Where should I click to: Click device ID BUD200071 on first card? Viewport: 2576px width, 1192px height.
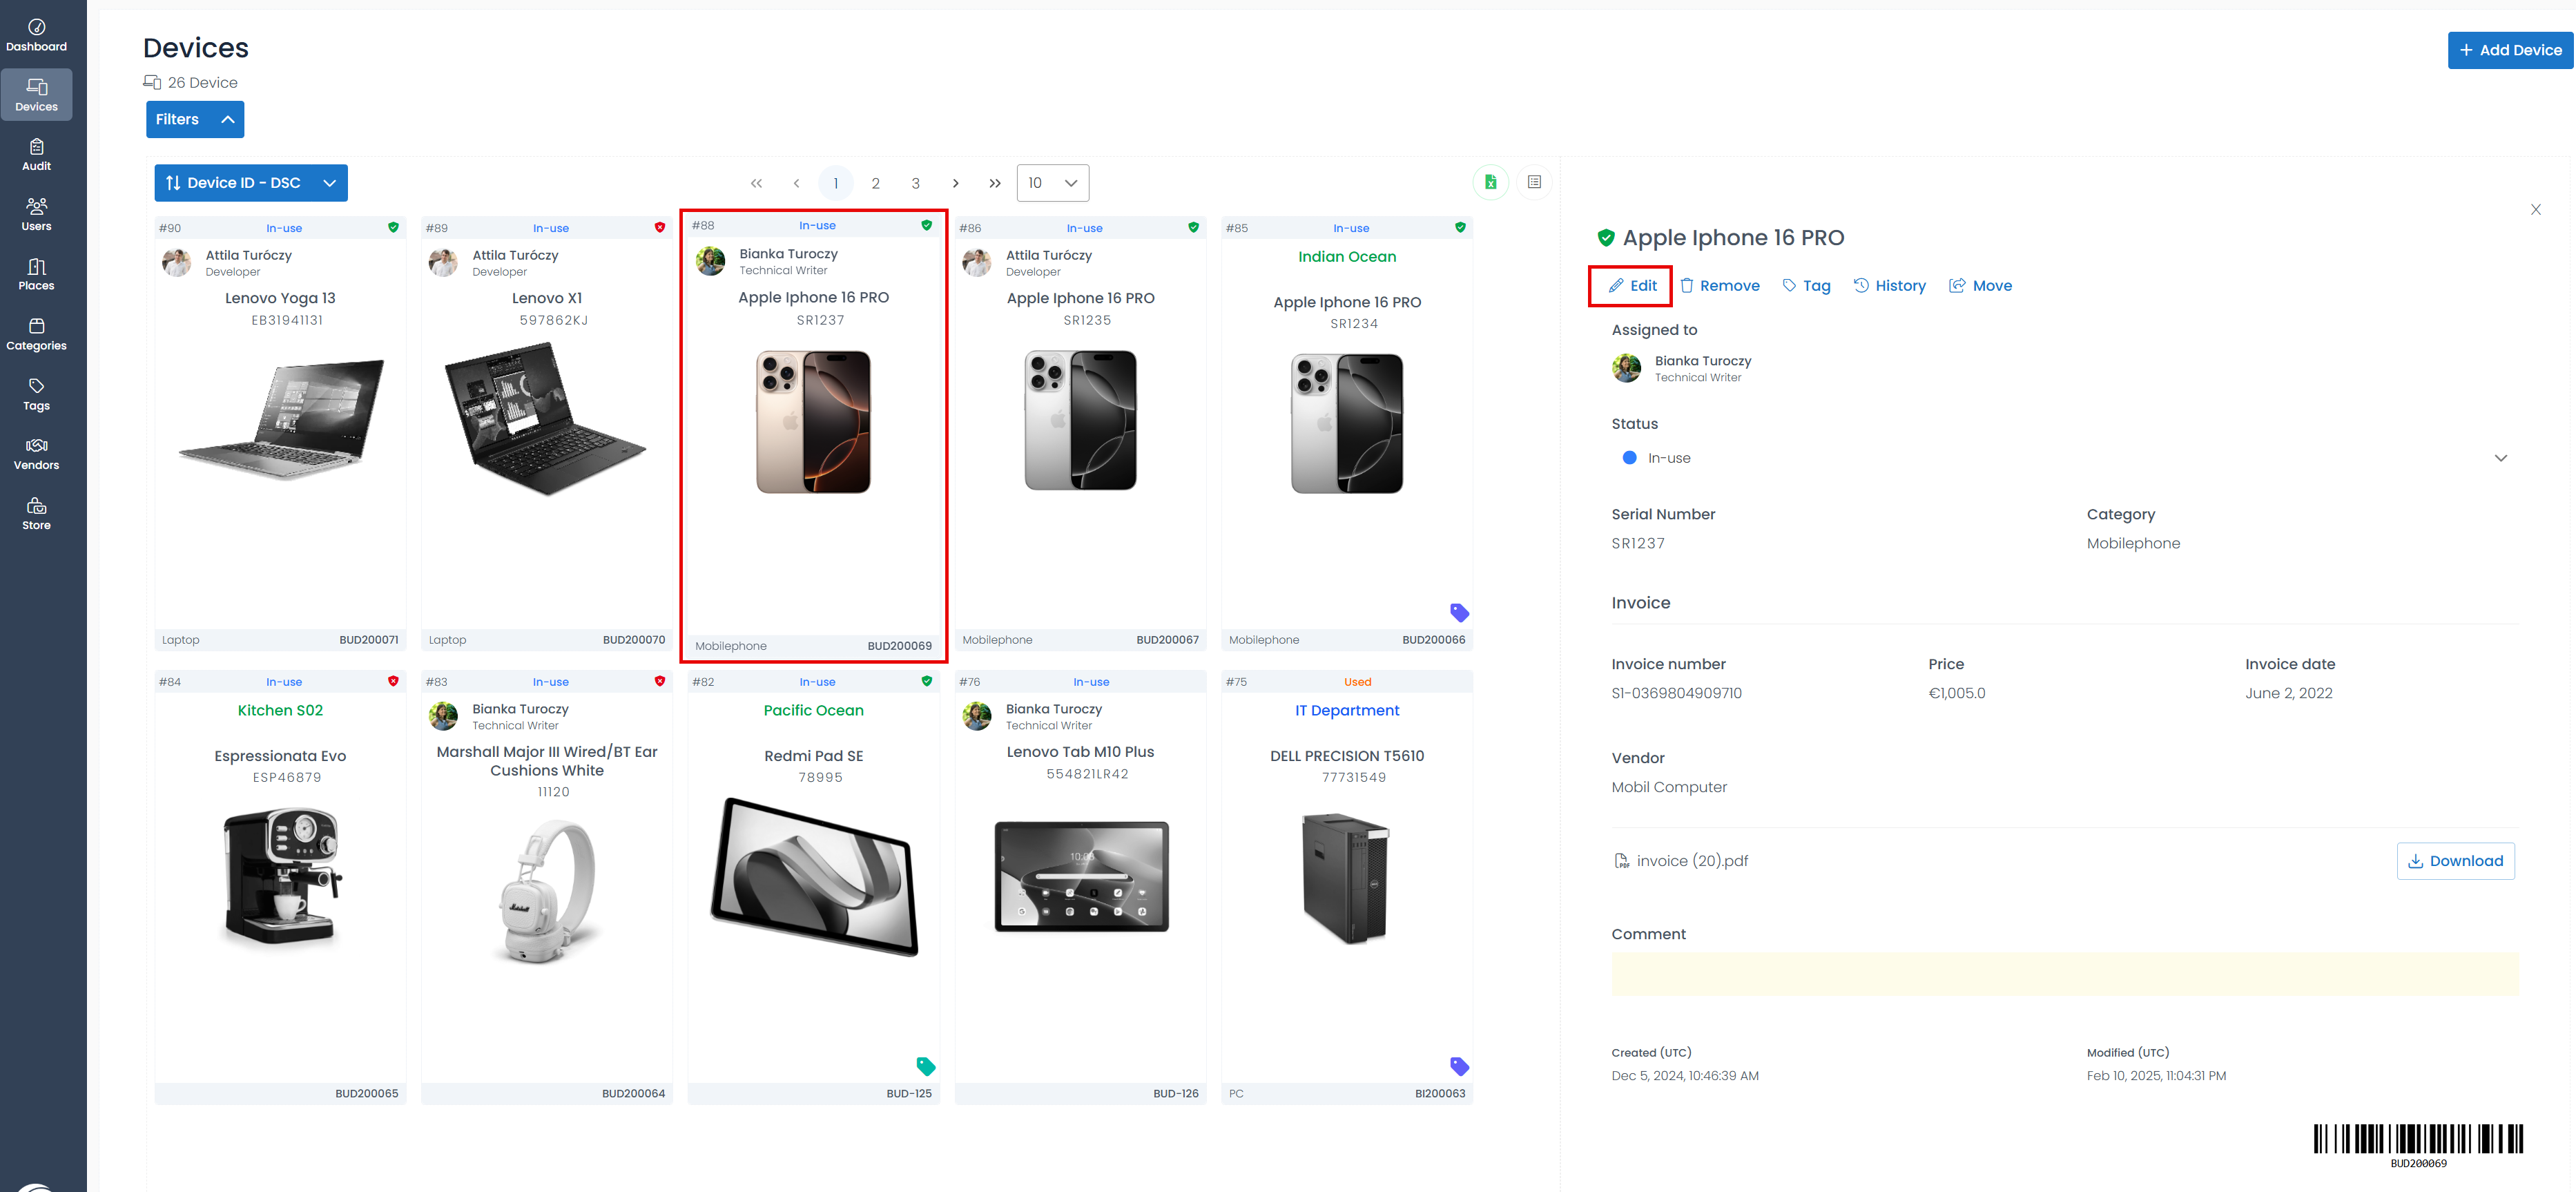[x=368, y=640]
